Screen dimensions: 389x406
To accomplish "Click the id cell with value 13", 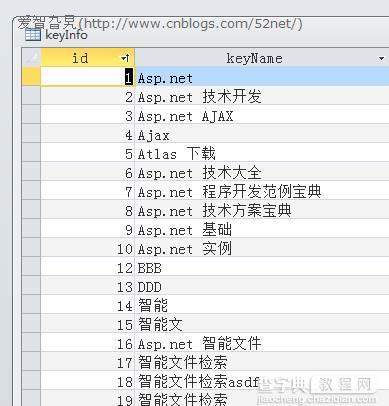I will (x=88, y=286).
